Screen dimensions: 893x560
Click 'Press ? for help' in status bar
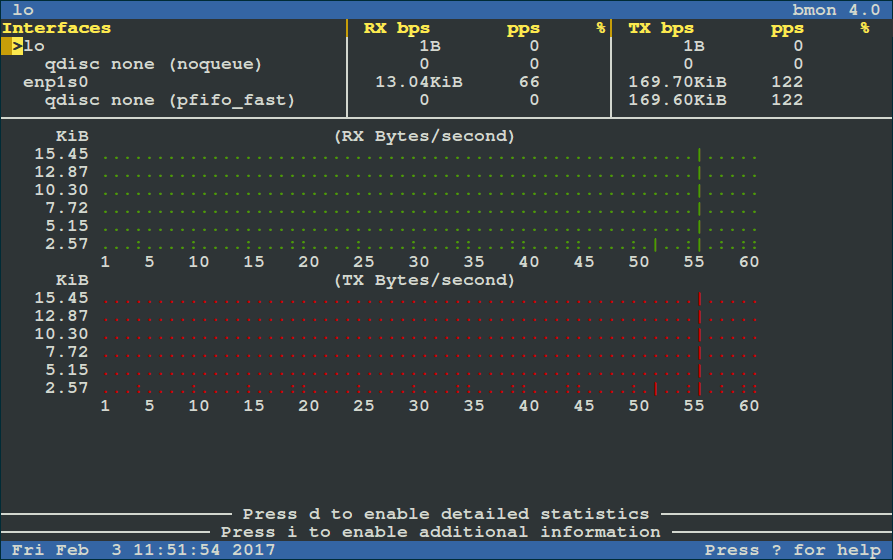tap(792, 550)
